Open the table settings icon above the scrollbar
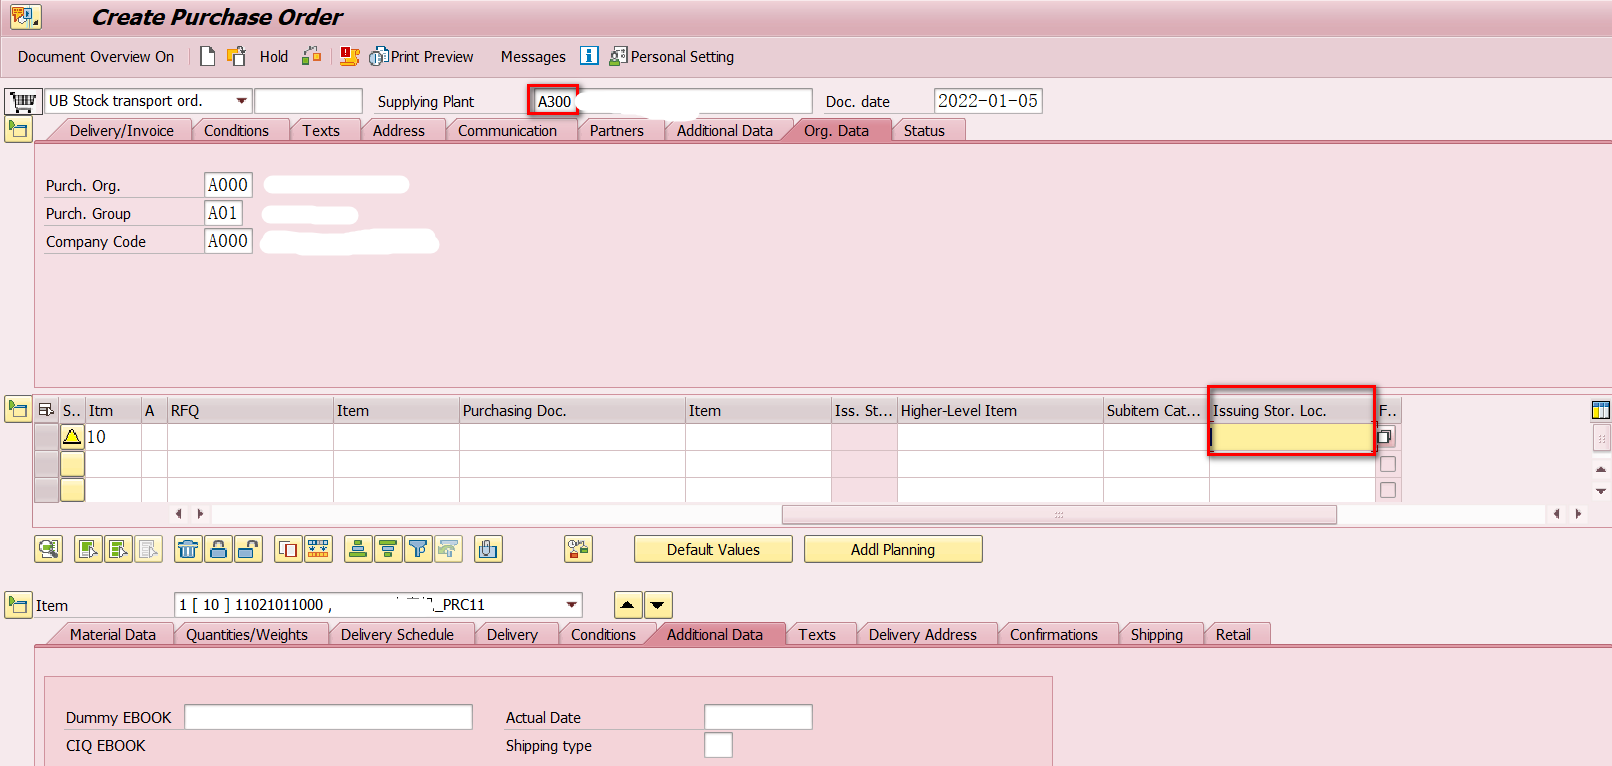The image size is (1612, 766). coord(1600,410)
